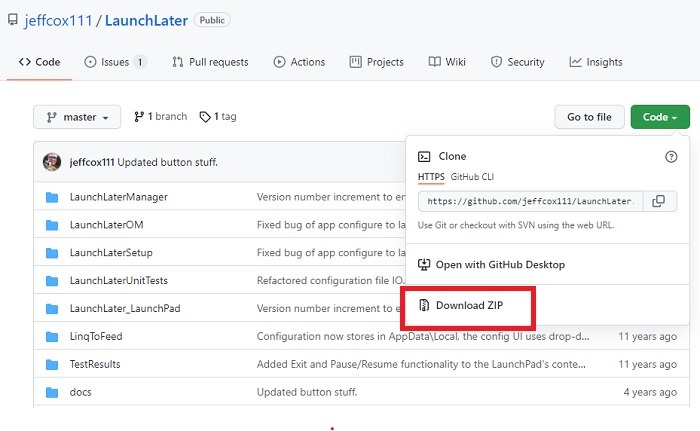Click the repository book icon beside jeffcox111
700x431 pixels.
tap(12, 20)
